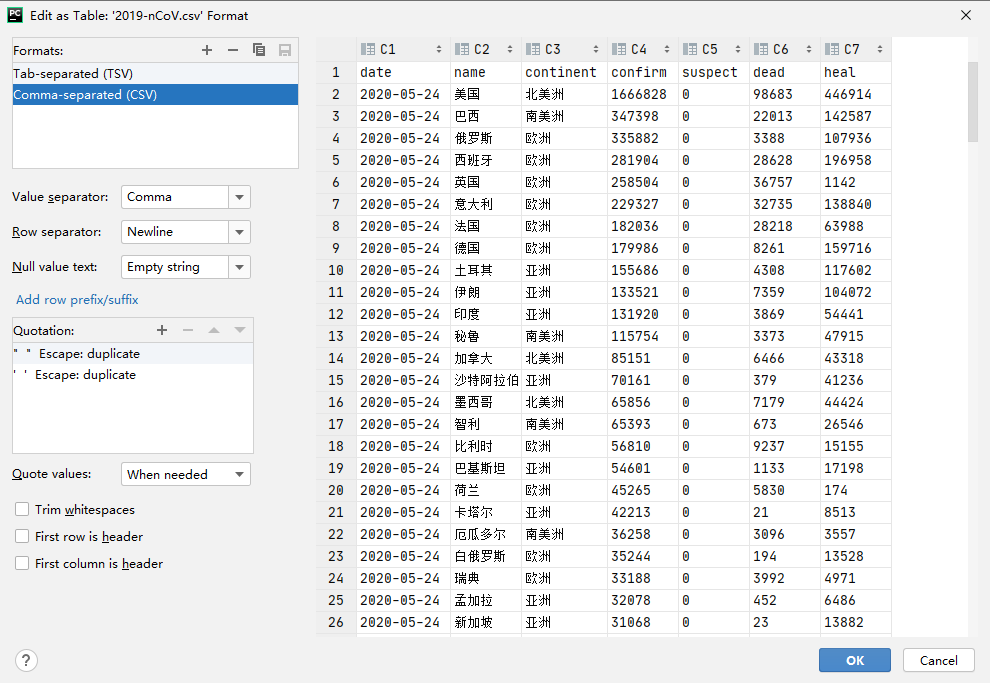Image resolution: width=990 pixels, height=683 pixels.
Task: Select row number 10 in preview table
Action: point(336,270)
